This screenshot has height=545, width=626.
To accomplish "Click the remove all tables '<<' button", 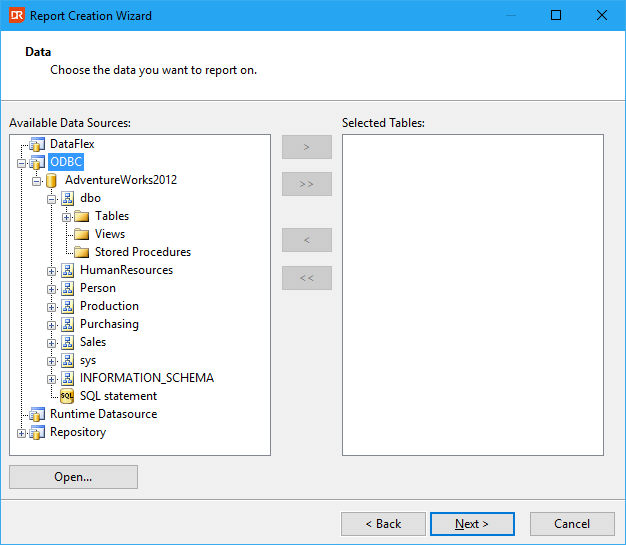I will pyautogui.click(x=307, y=278).
